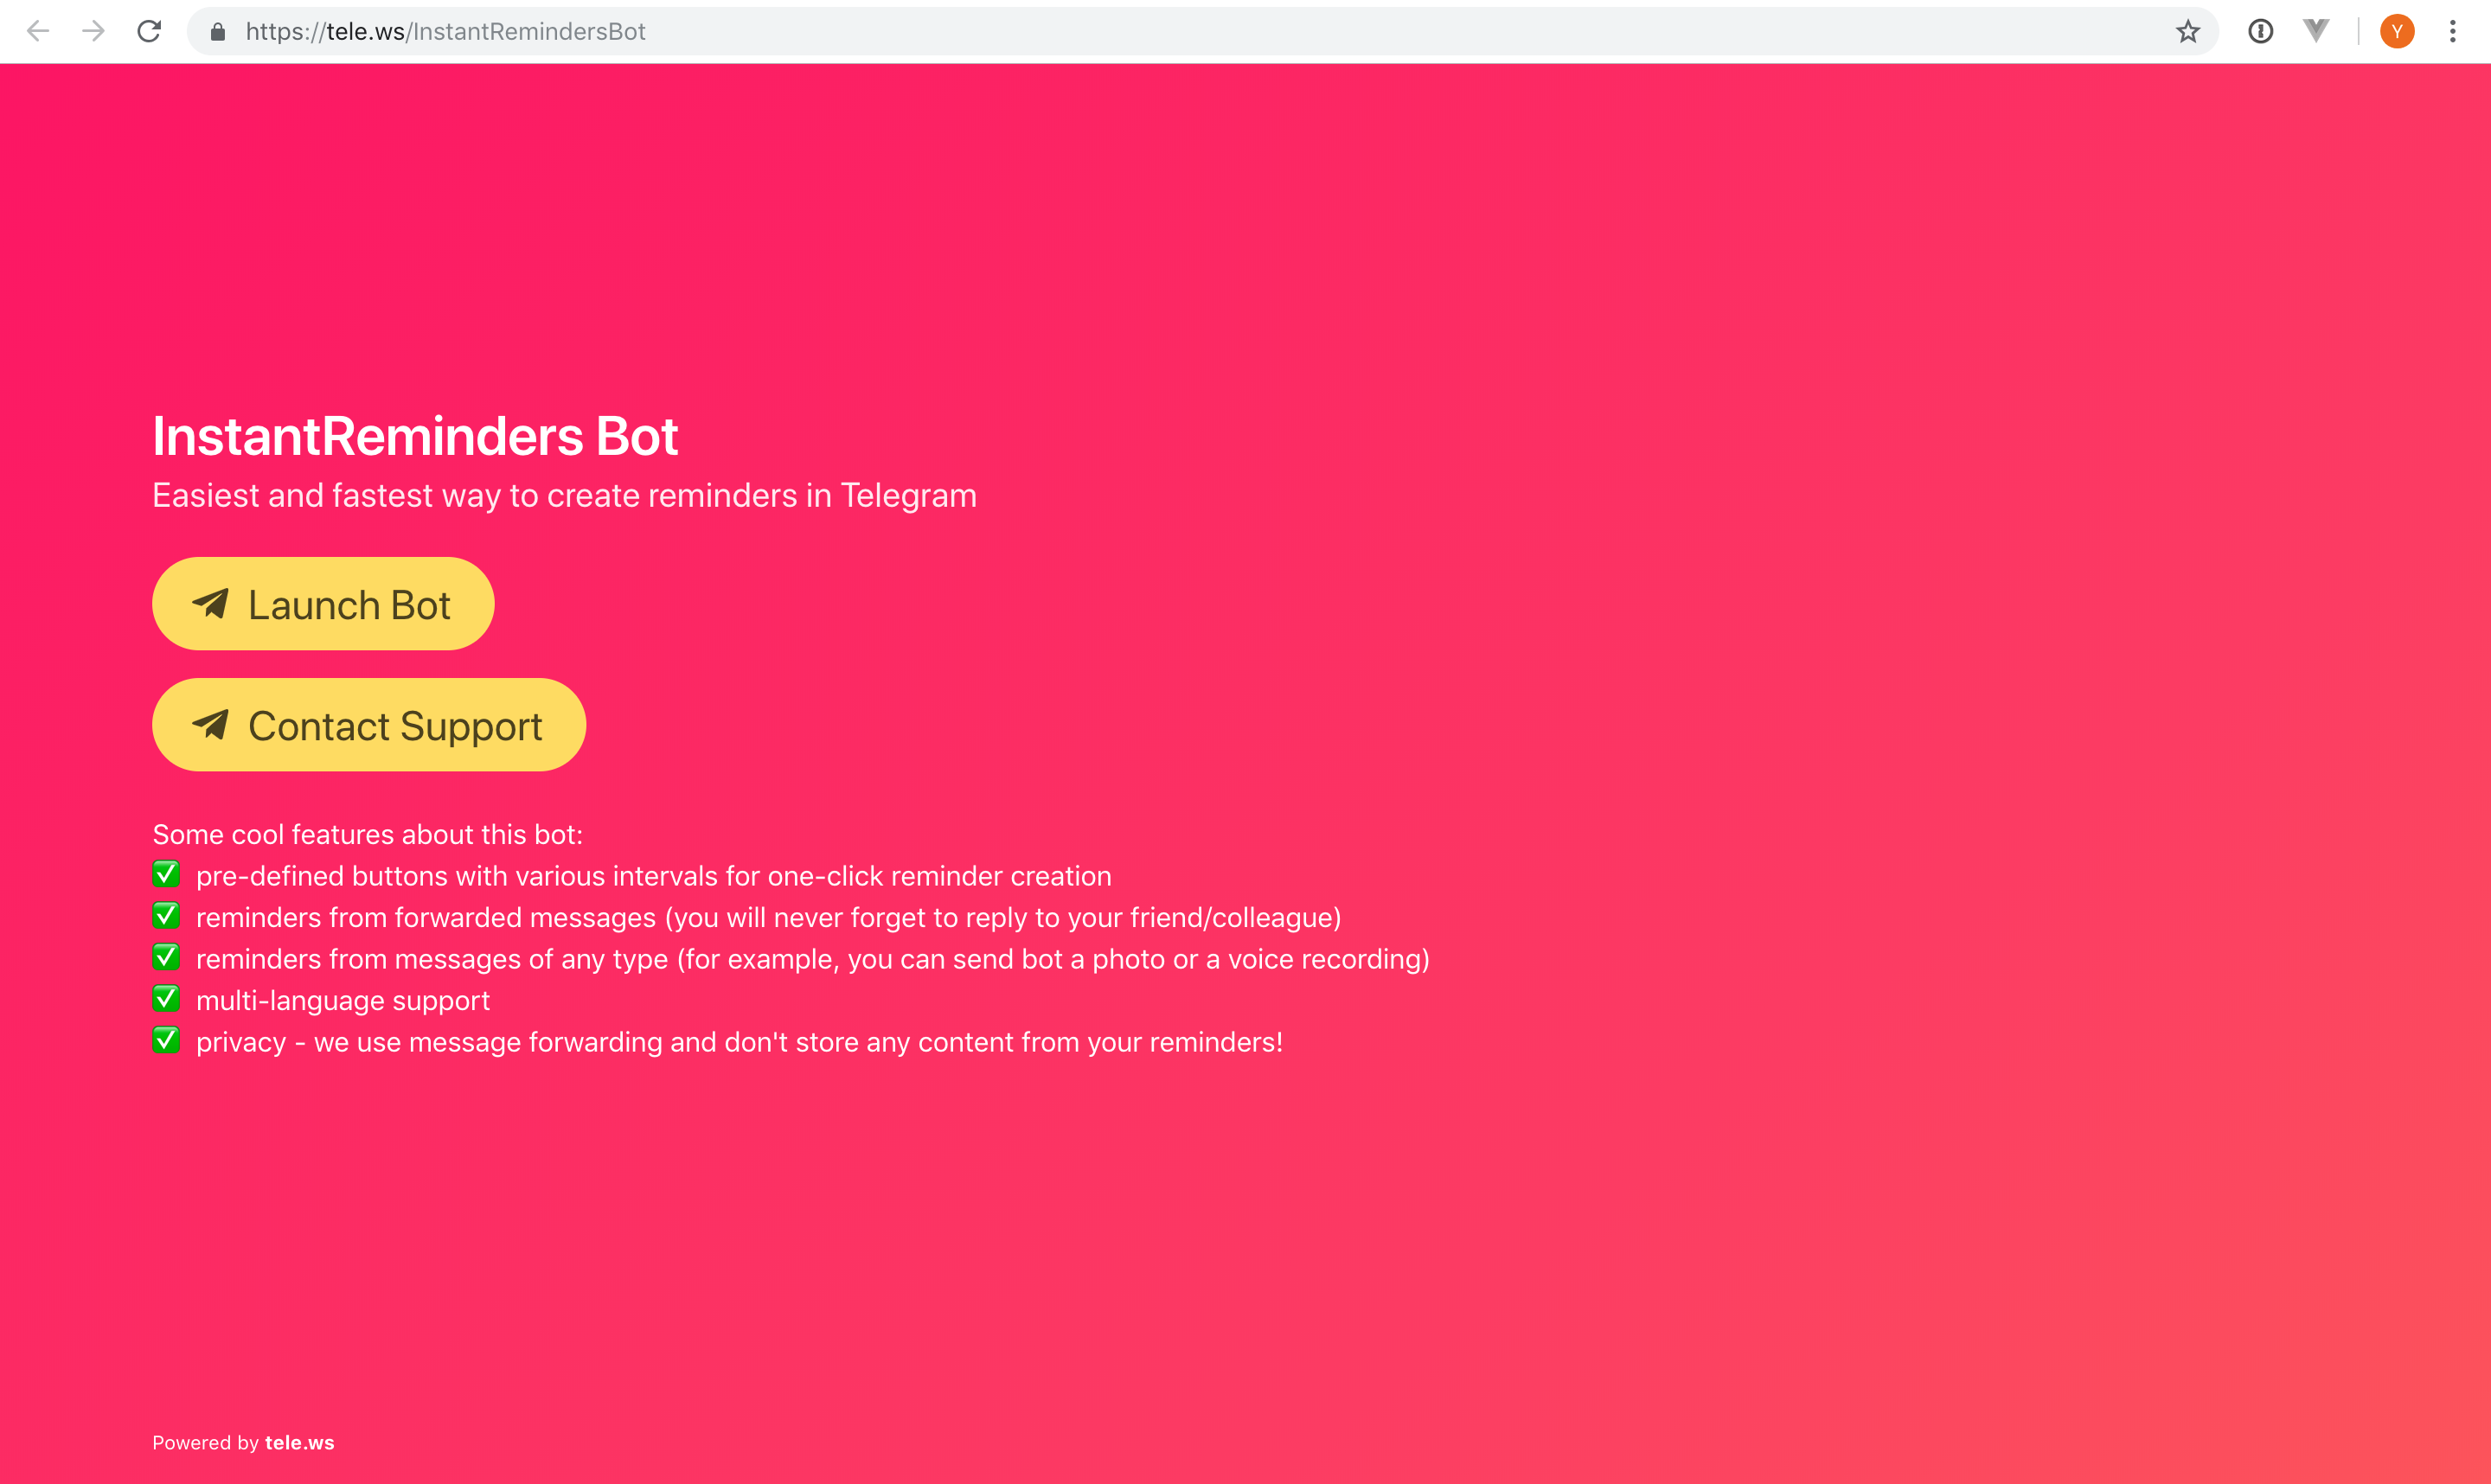Reload the page

point(149,31)
